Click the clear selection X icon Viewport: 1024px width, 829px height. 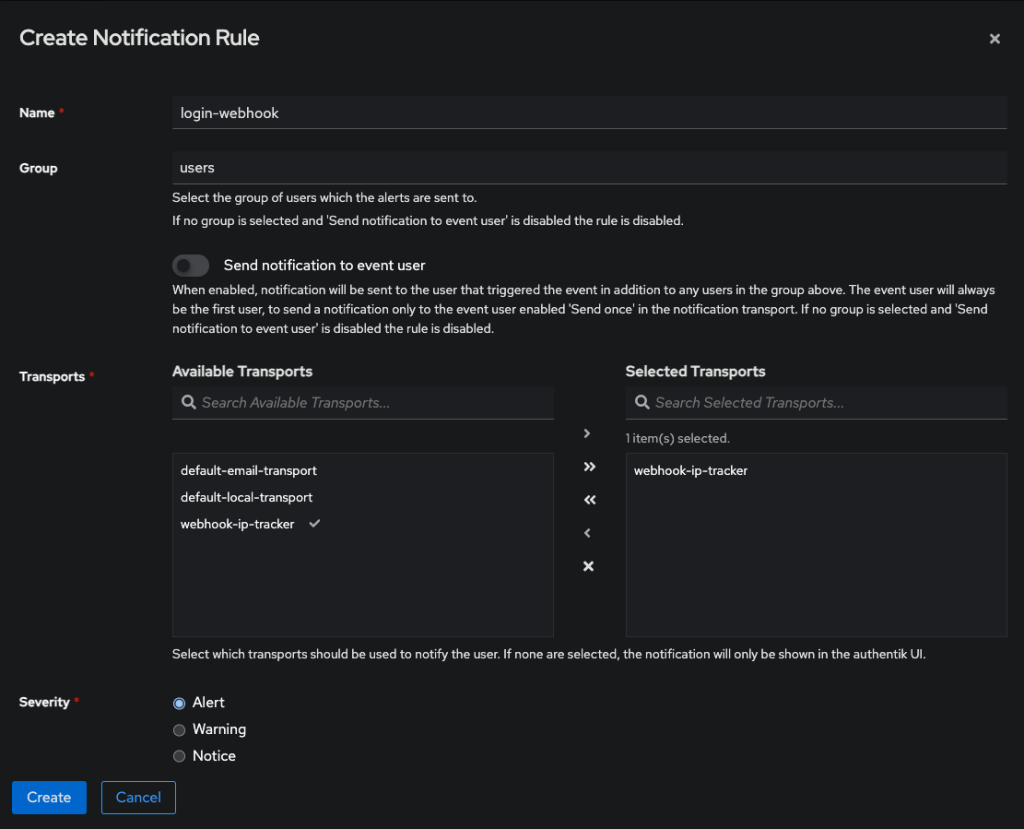coord(588,566)
